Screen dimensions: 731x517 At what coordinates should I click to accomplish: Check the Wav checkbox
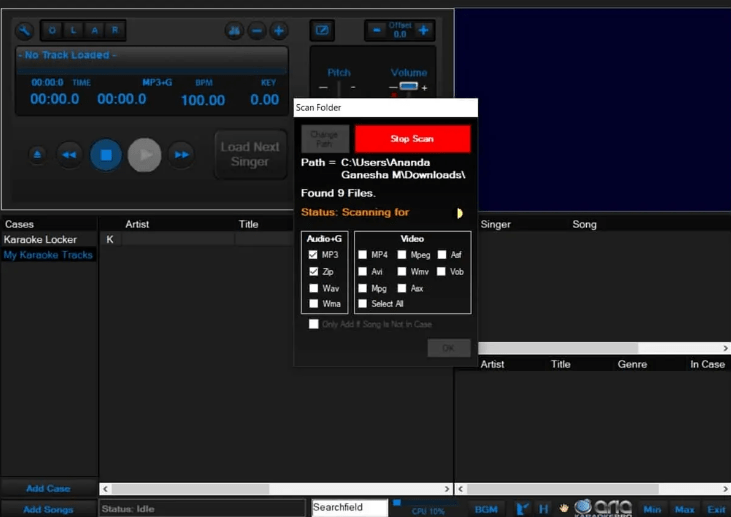[313, 289]
